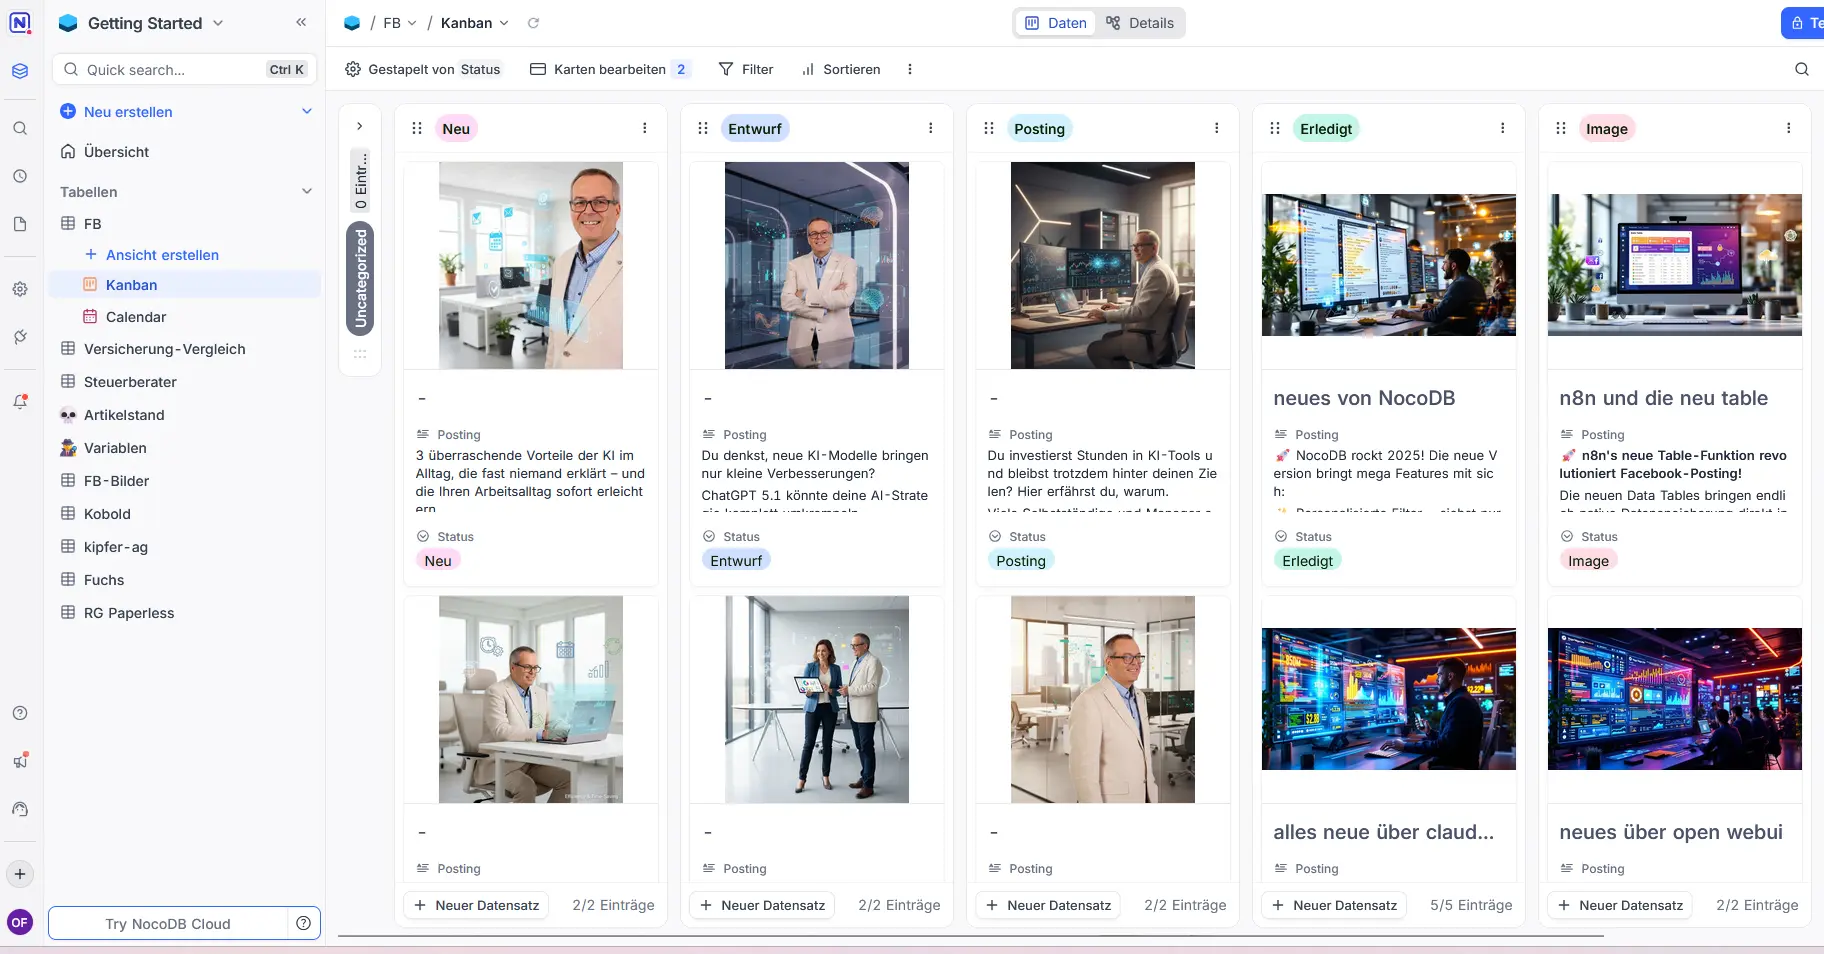Open the Neu column three-dot menu
This screenshot has width=1824, height=954.
pos(644,128)
